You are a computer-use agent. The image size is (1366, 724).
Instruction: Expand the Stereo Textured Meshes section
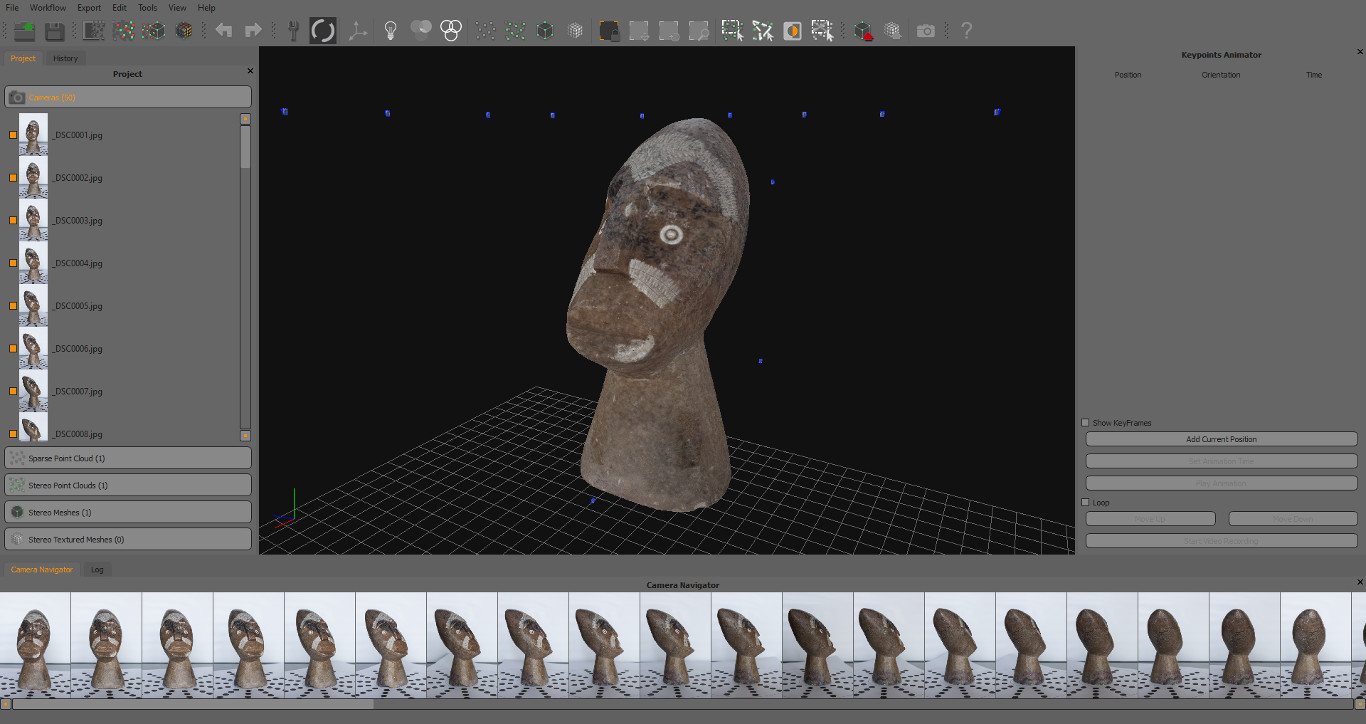click(128, 539)
